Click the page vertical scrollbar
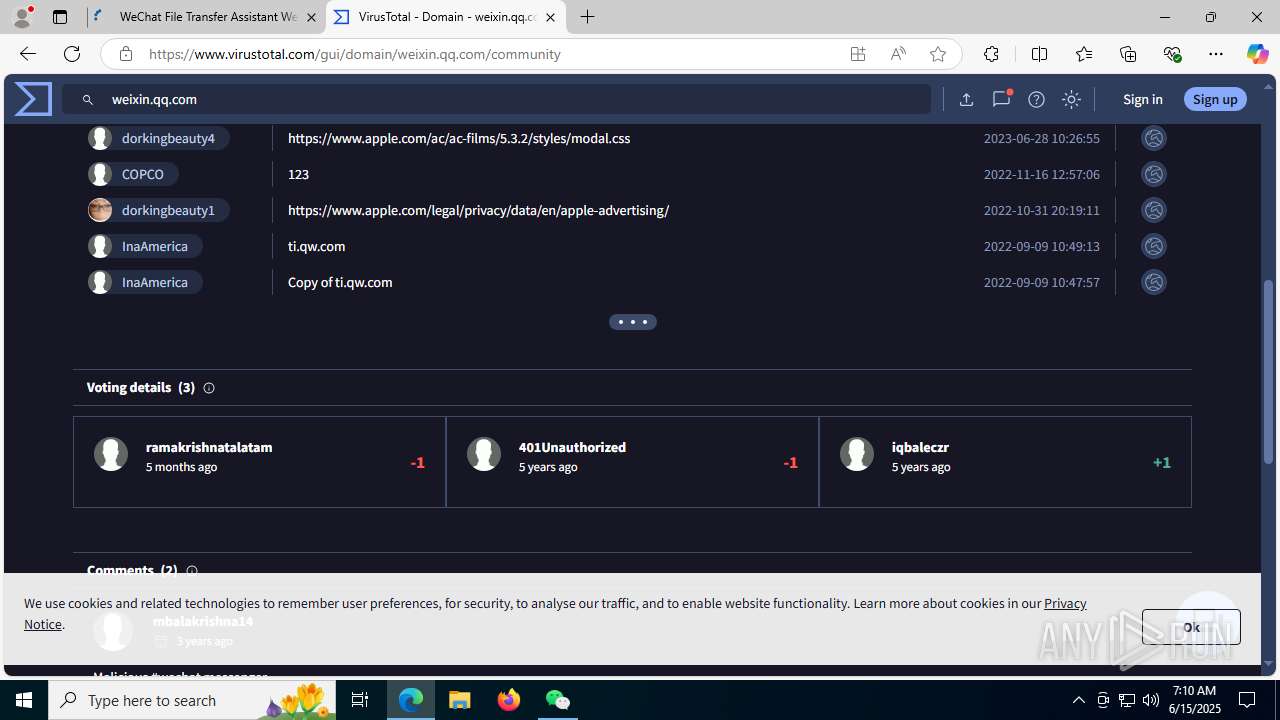The width and height of the screenshot is (1280, 720). 1270,370
